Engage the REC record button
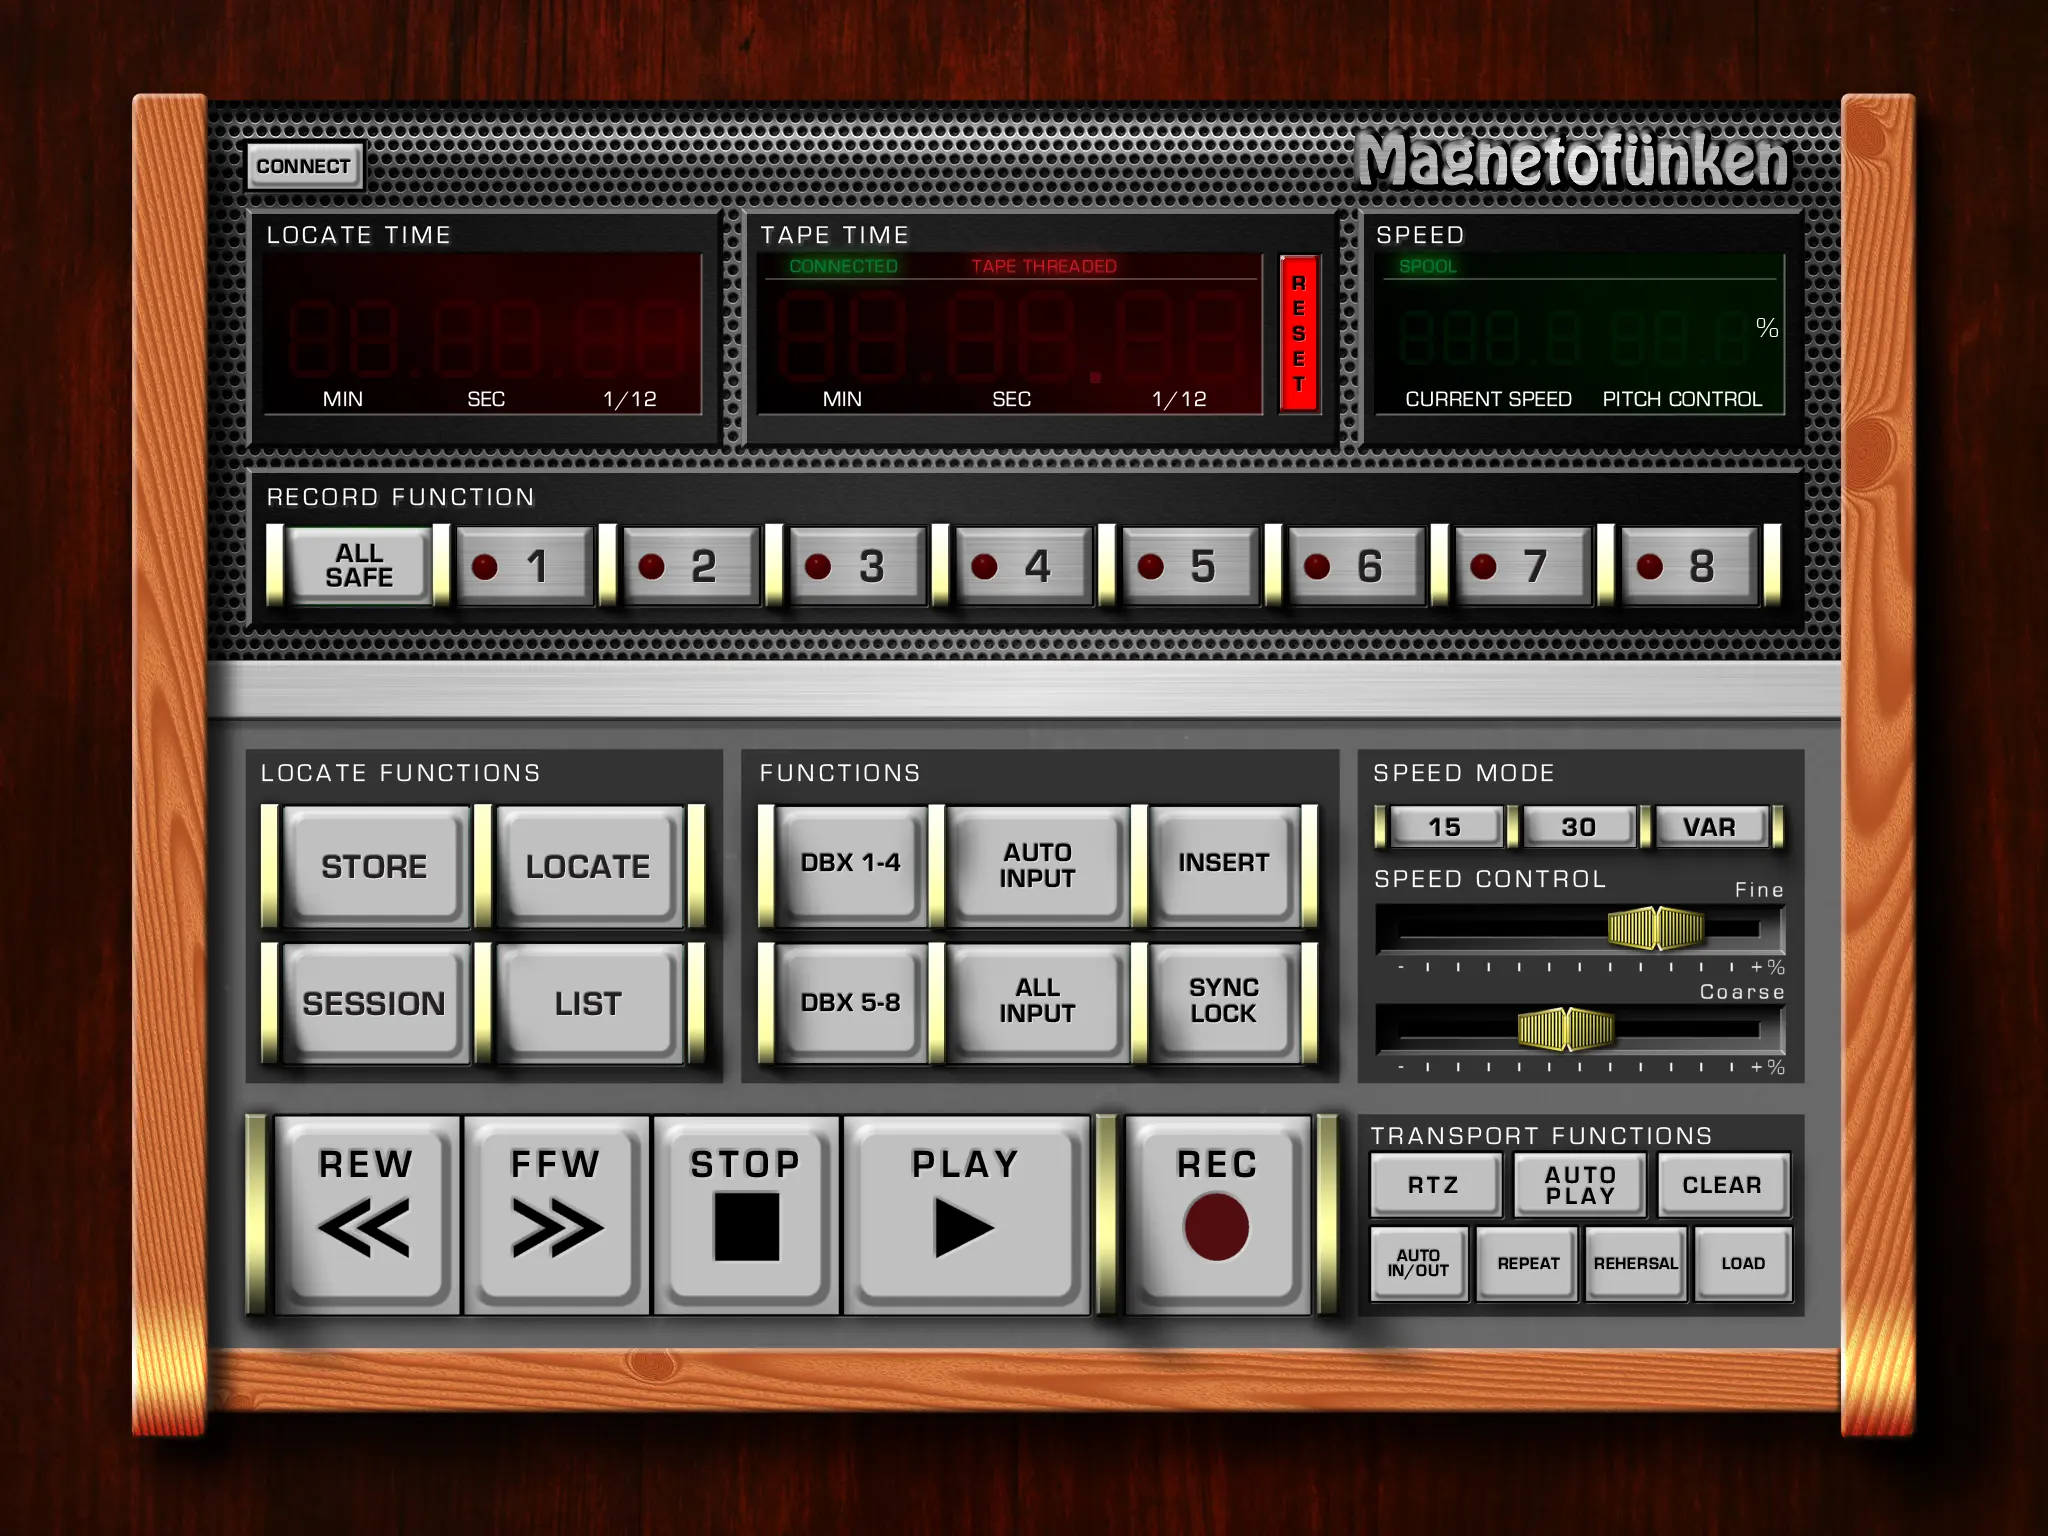 (x=1217, y=1214)
